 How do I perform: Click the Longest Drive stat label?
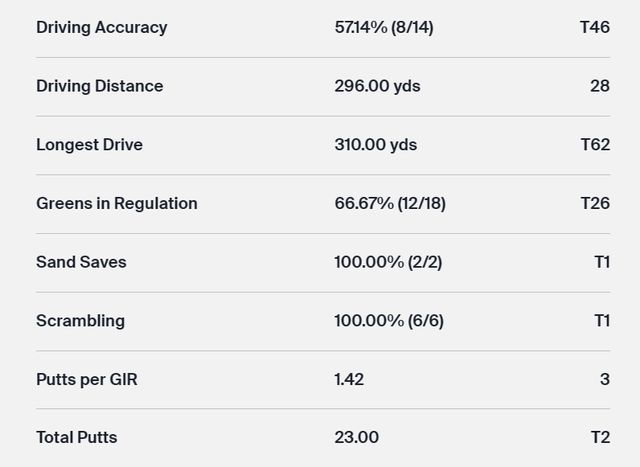coord(89,145)
